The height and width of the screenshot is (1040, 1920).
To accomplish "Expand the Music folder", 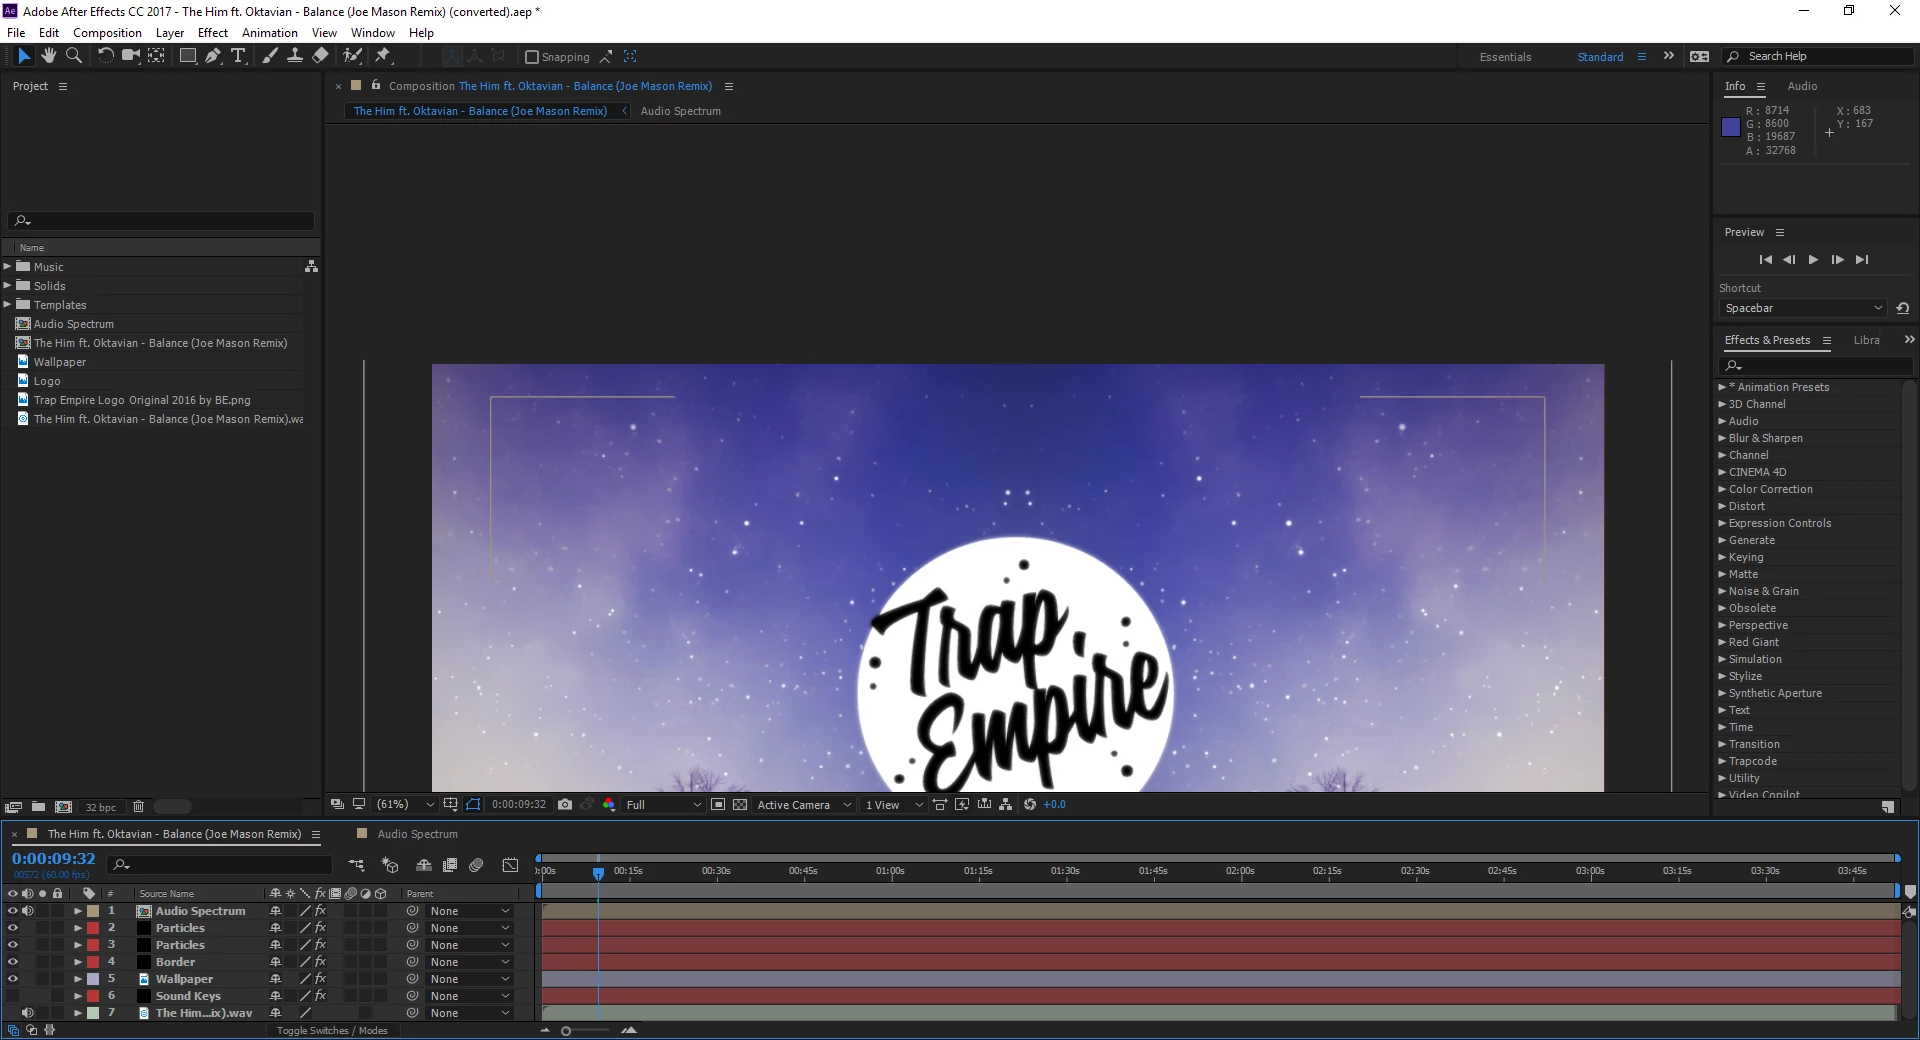I will pyautogui.click(x=7, y=267).
